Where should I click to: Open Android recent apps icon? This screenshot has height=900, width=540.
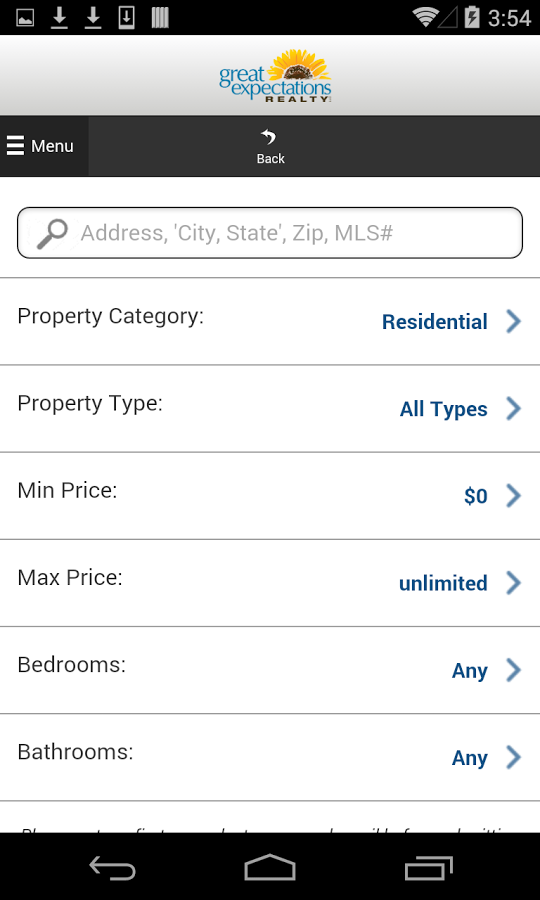point(428,868)
